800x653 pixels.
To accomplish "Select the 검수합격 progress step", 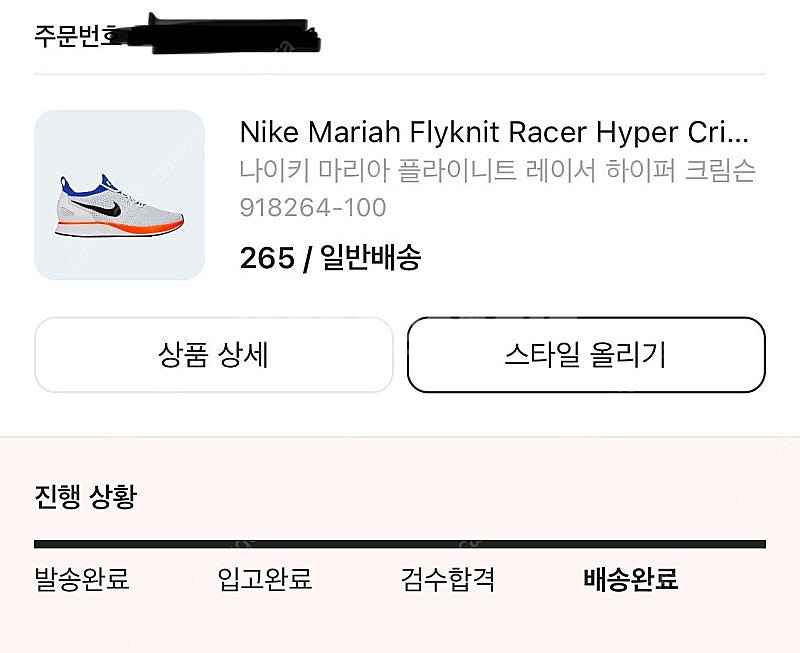I will tap(447, 579).
